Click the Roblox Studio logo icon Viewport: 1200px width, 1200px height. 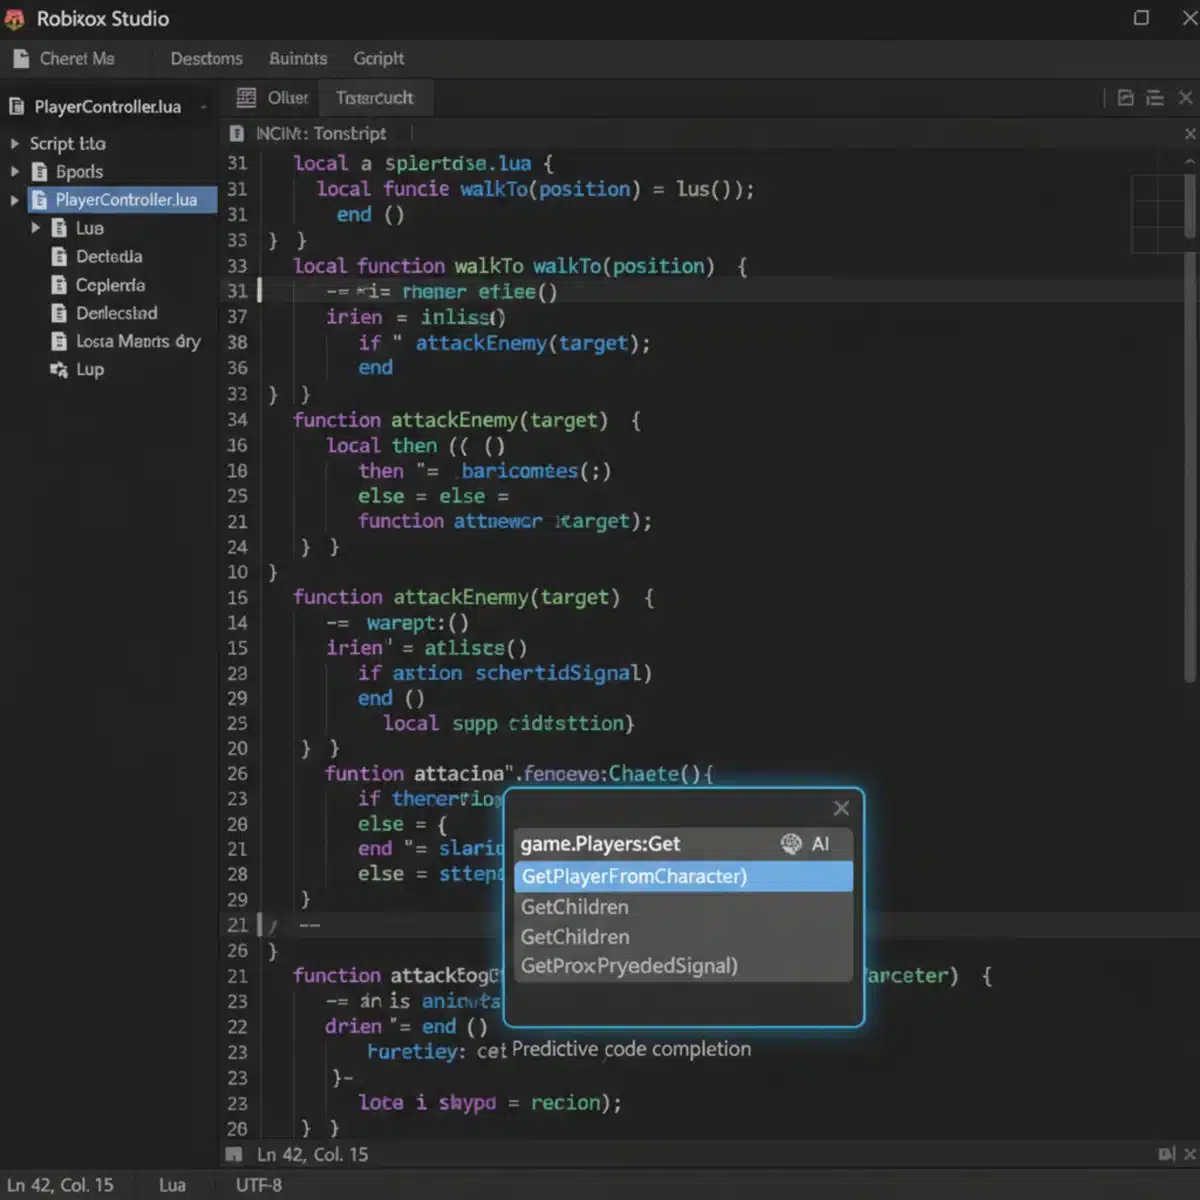[x=16, y=18]
